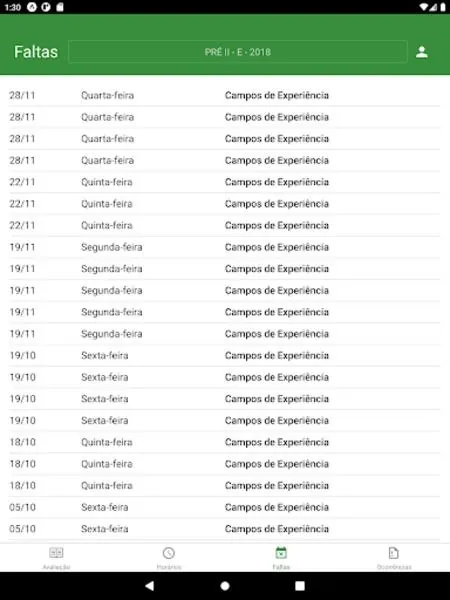Open the first 19/10 Sexta-feira absence
Image resolution: width=450 pixels, height=600 pixels.
point(224,355)
